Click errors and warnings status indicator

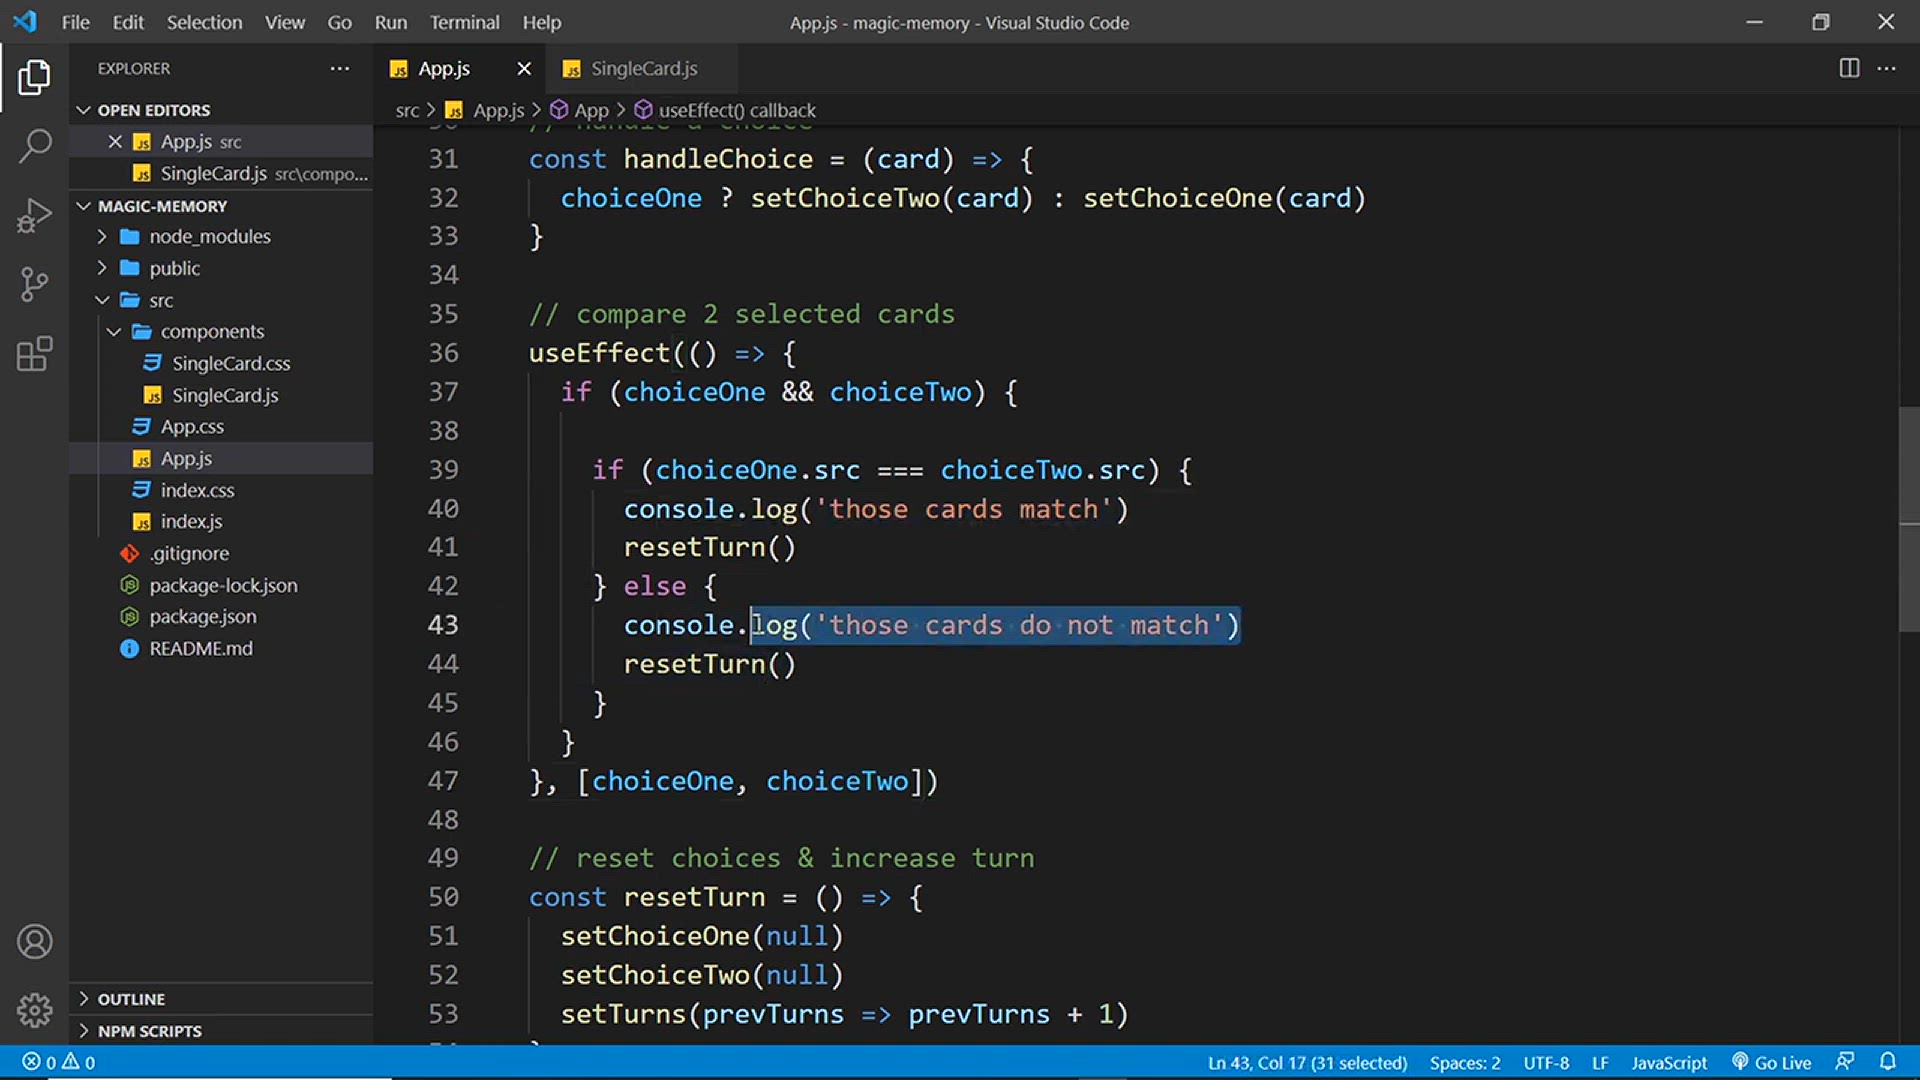58,1062
